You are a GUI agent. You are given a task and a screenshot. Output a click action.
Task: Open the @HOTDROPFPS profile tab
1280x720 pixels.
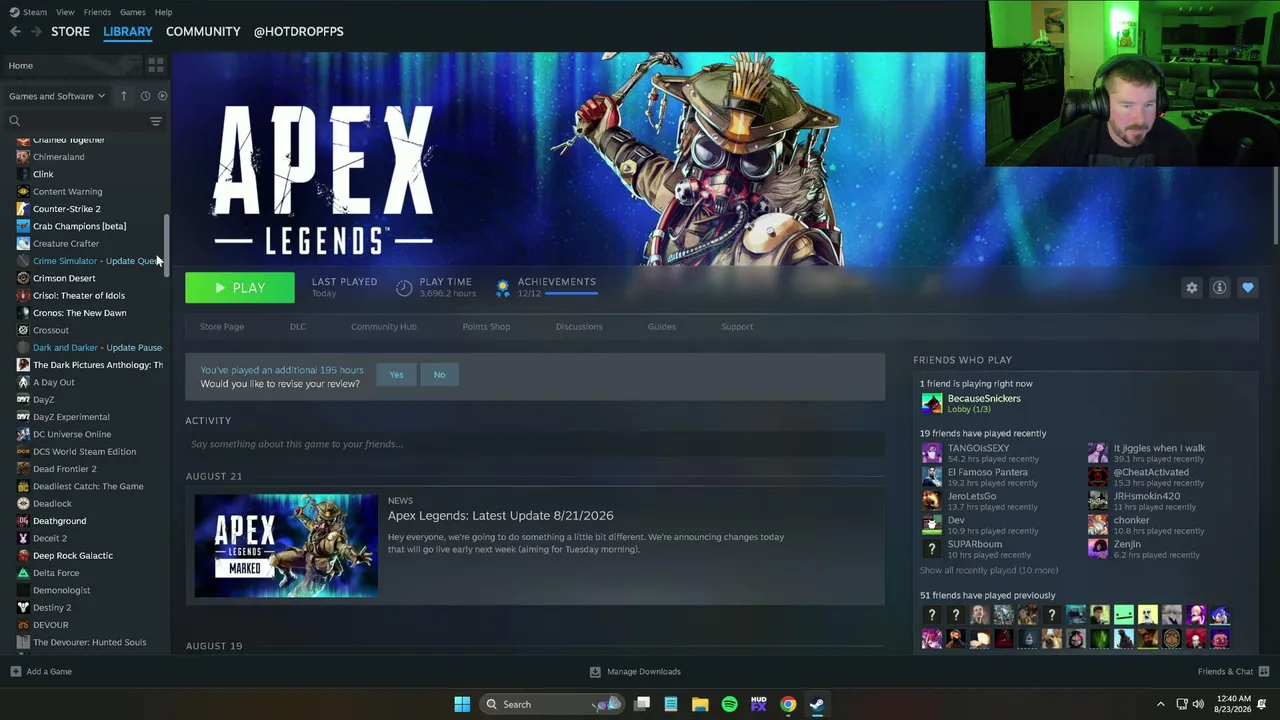point(299,31)
